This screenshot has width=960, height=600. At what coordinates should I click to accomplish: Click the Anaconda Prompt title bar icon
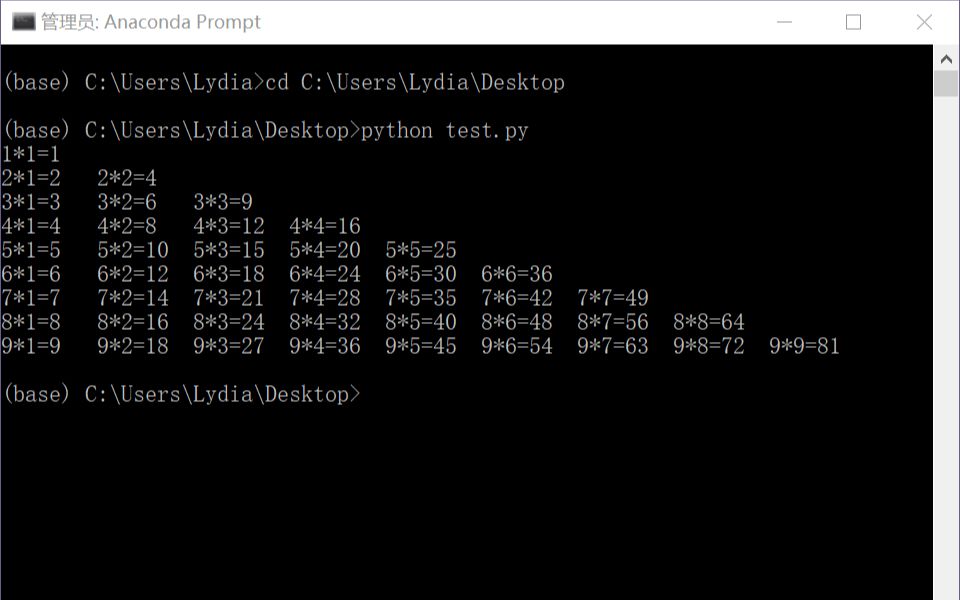(22, 22)
